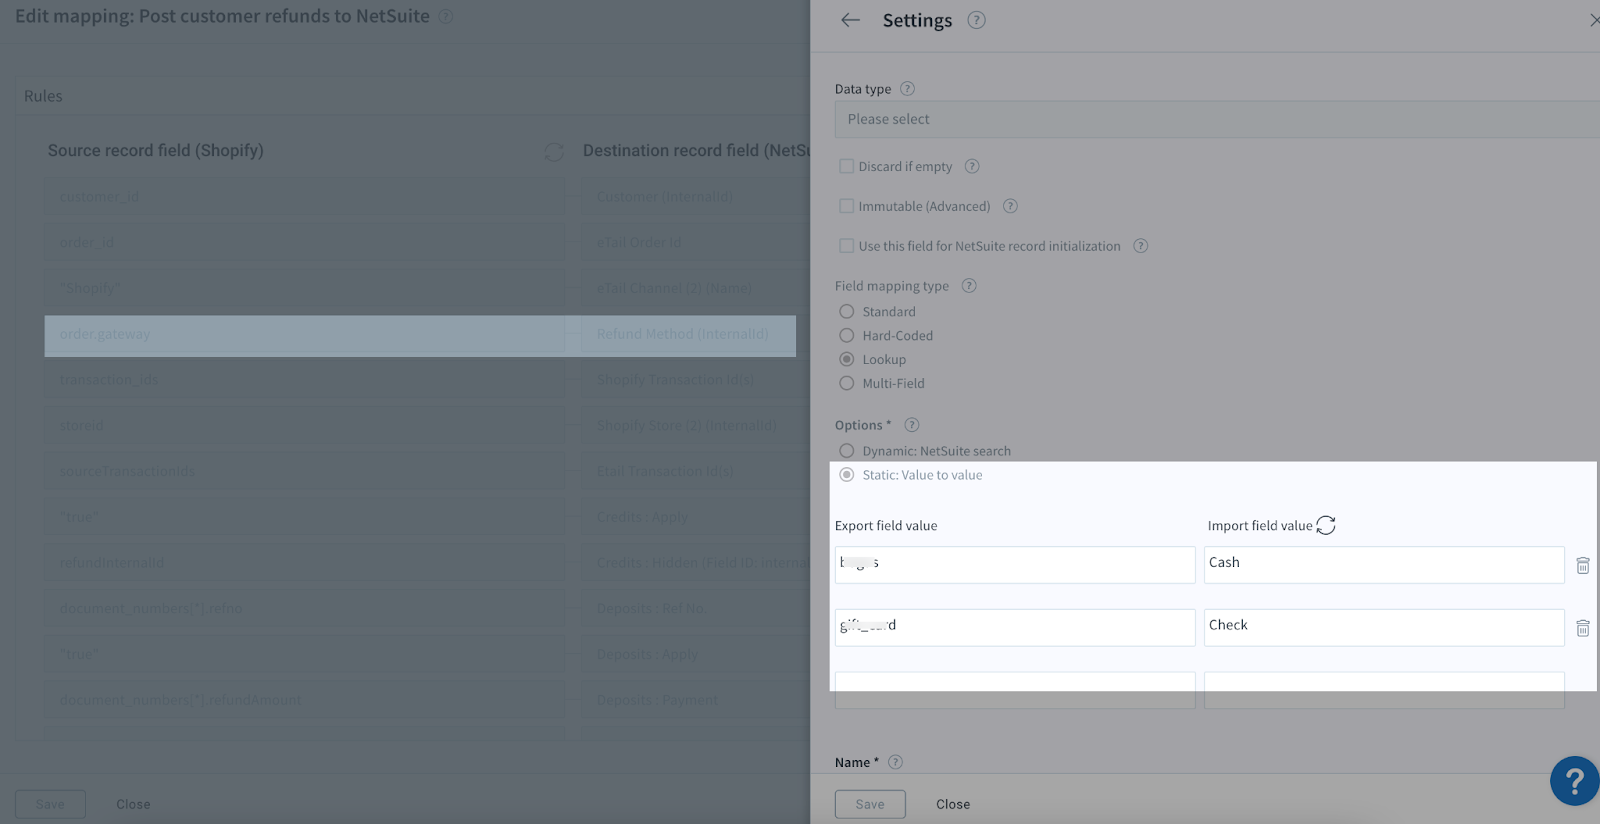Image resolution: width=1600 pixels, height=824 pixels.
Task: Choose Static: Value to value option
Action: [x=846, y=475]
